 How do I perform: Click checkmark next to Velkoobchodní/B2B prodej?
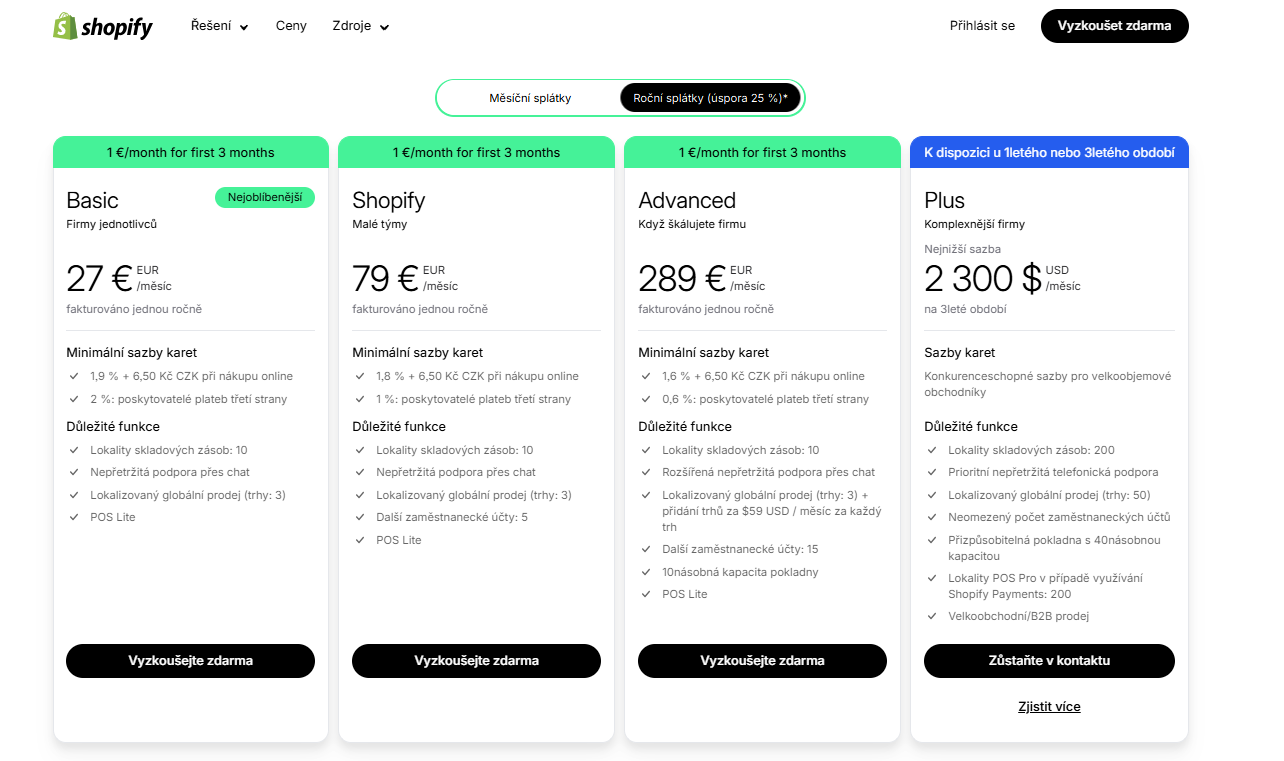[932, 616]
